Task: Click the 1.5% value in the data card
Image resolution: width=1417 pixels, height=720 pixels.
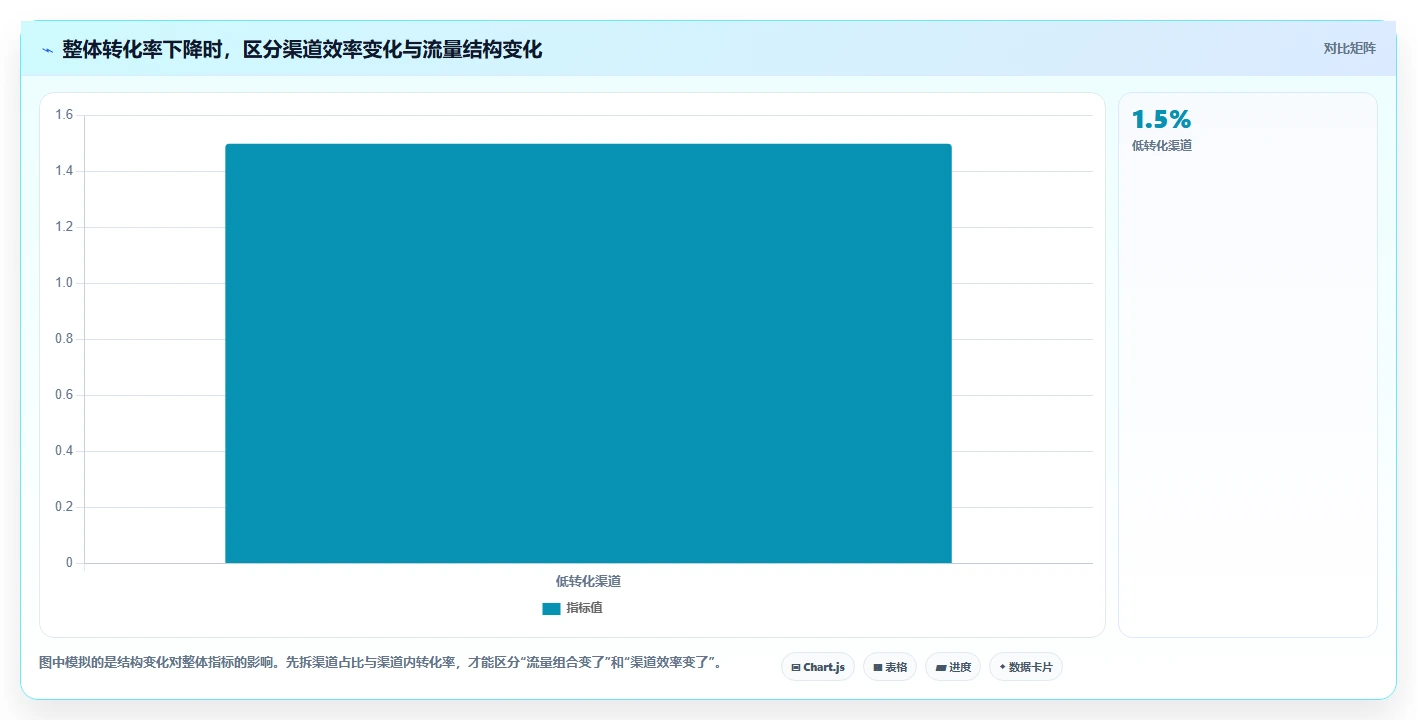Action: [1161, 120]
